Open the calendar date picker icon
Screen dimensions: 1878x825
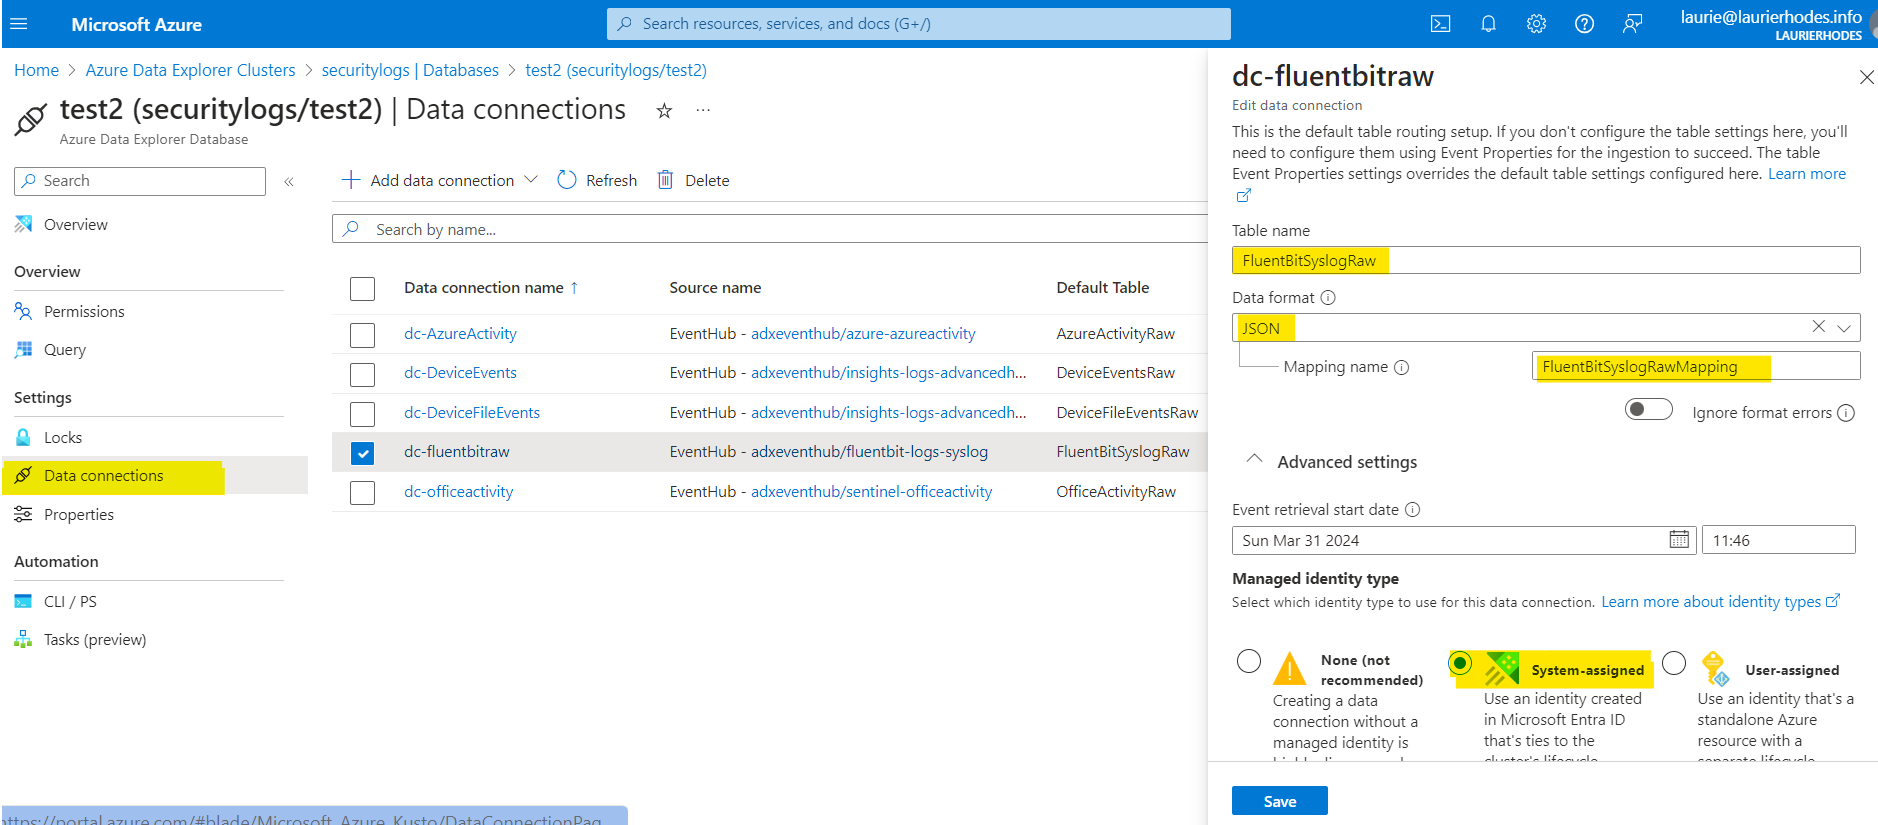click(x=1679, y=540)
